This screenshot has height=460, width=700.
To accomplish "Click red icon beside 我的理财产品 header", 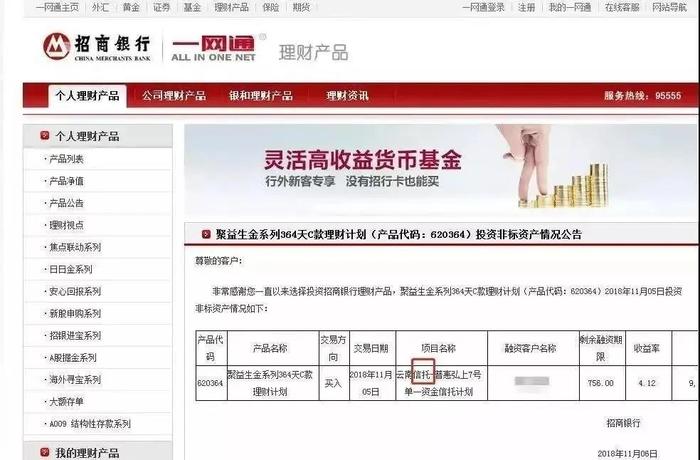I will point(45,452).
